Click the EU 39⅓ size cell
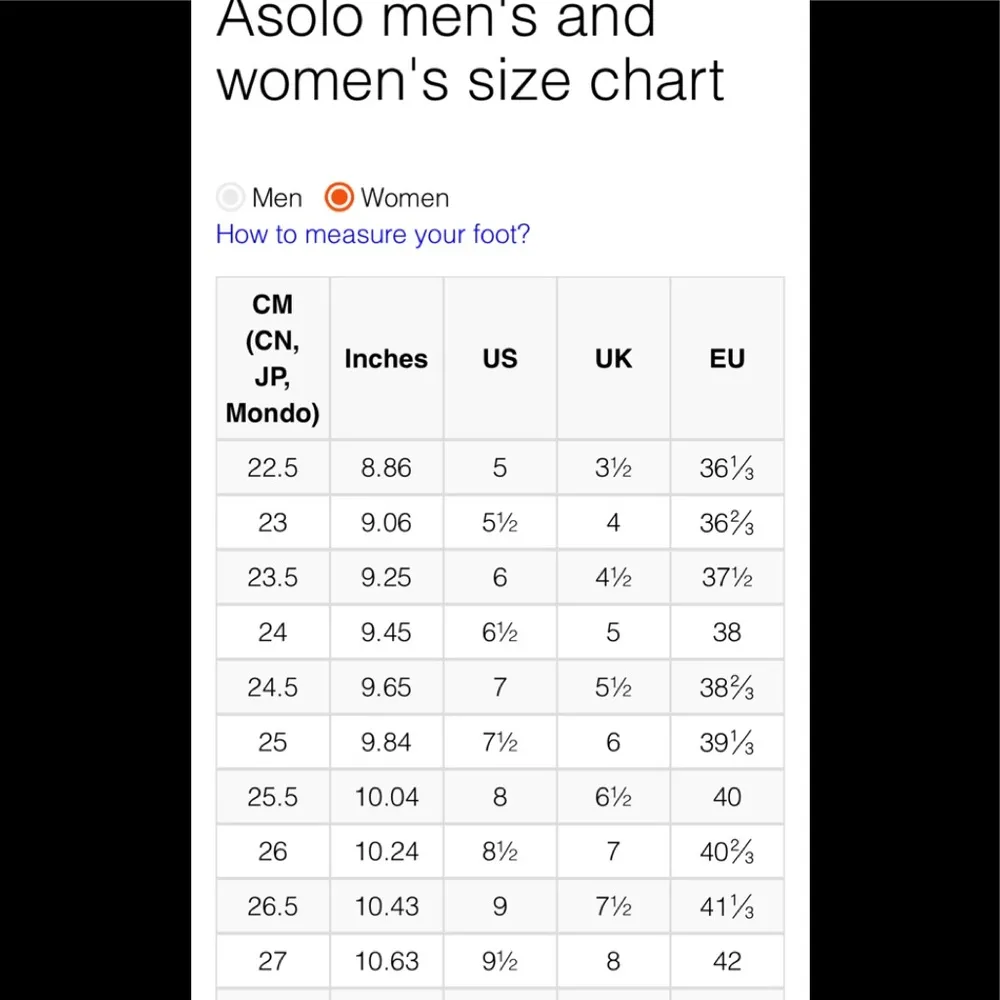1000x1000 pixels. (x=727, y=743)
